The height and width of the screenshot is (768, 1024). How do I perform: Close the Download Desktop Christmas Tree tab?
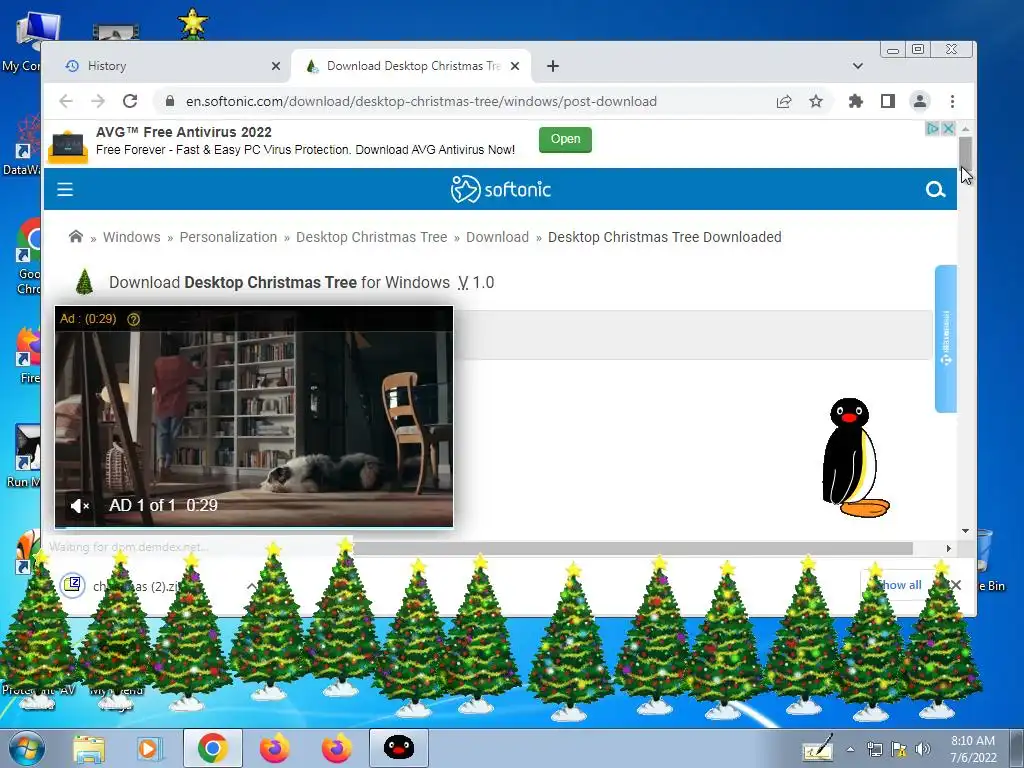point(515,66)
